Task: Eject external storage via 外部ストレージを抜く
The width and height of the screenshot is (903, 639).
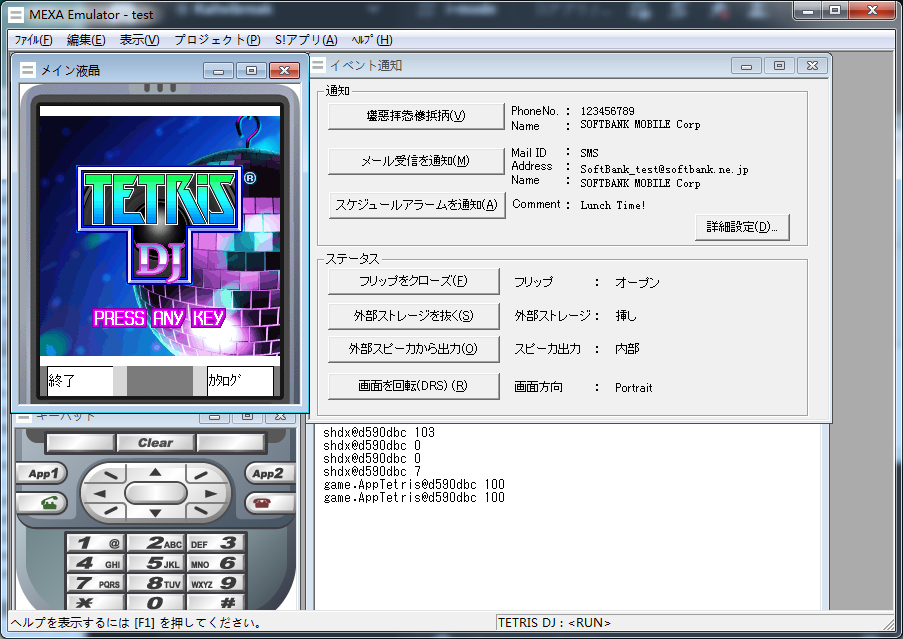Action: click(414, 315)
